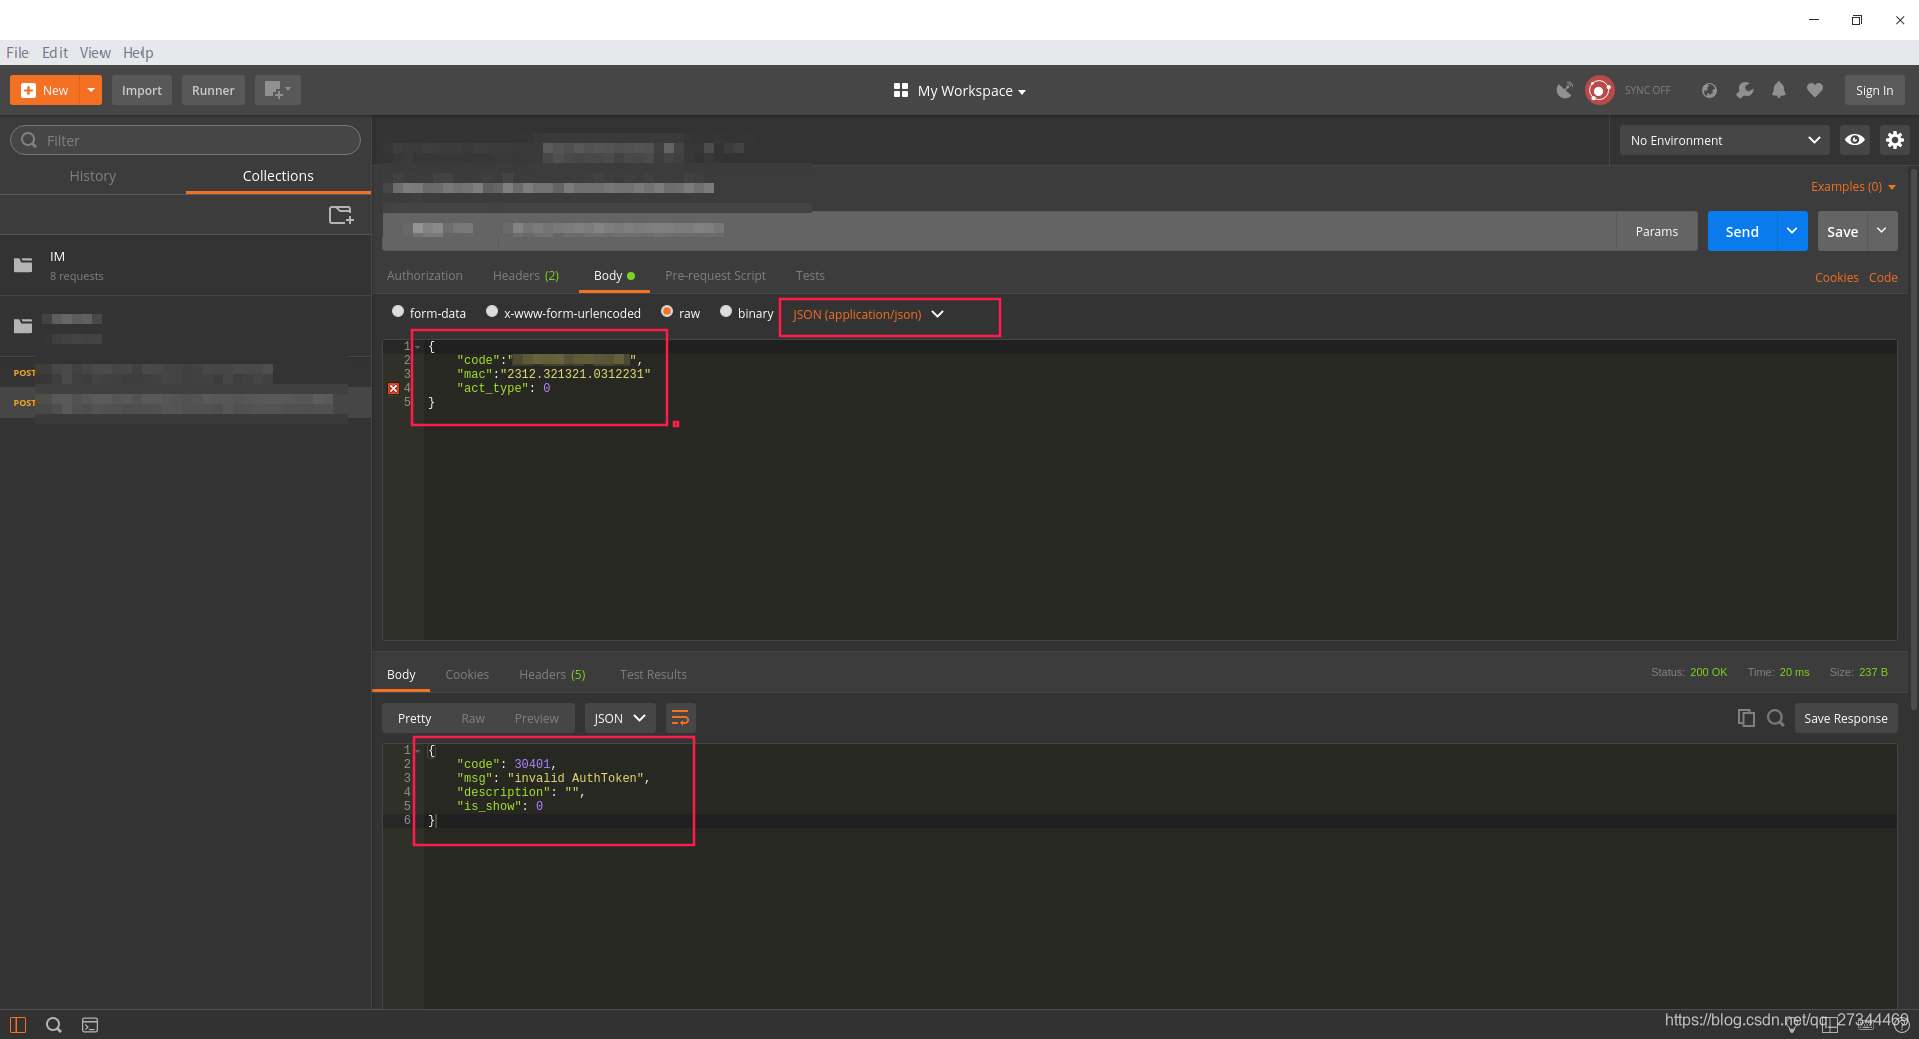Copy the response using the copy icon

(1746, 718)
